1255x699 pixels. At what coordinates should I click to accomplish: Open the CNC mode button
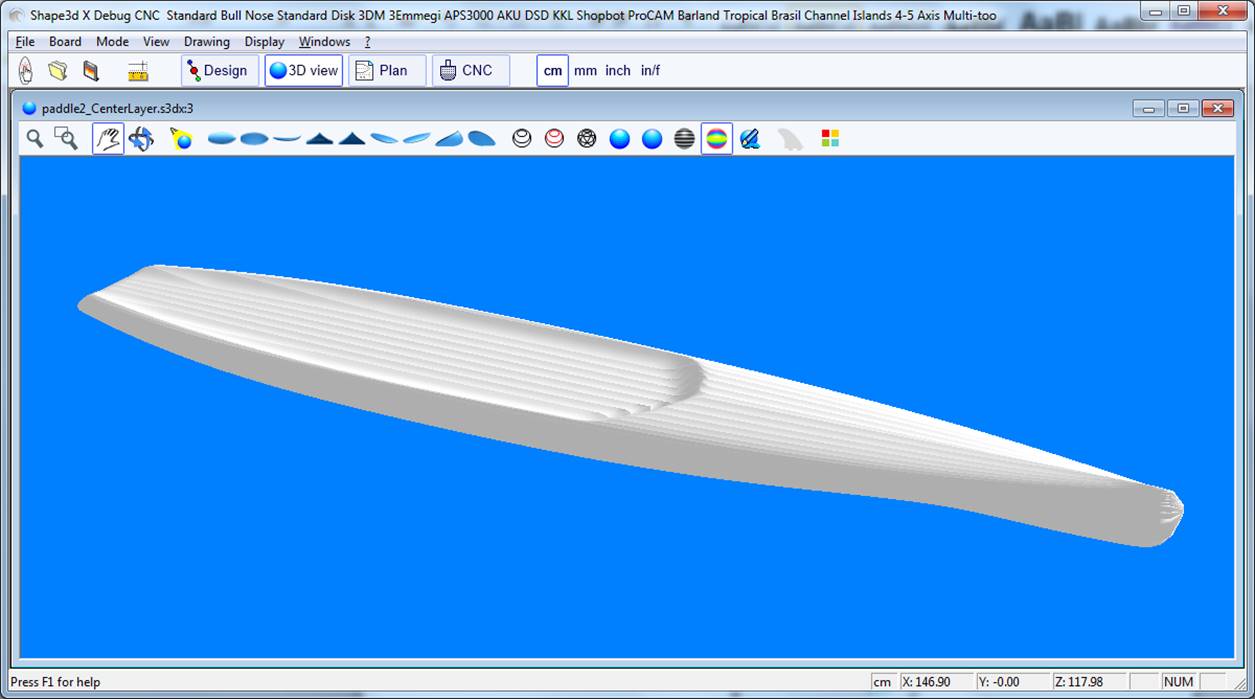point(468,71)
